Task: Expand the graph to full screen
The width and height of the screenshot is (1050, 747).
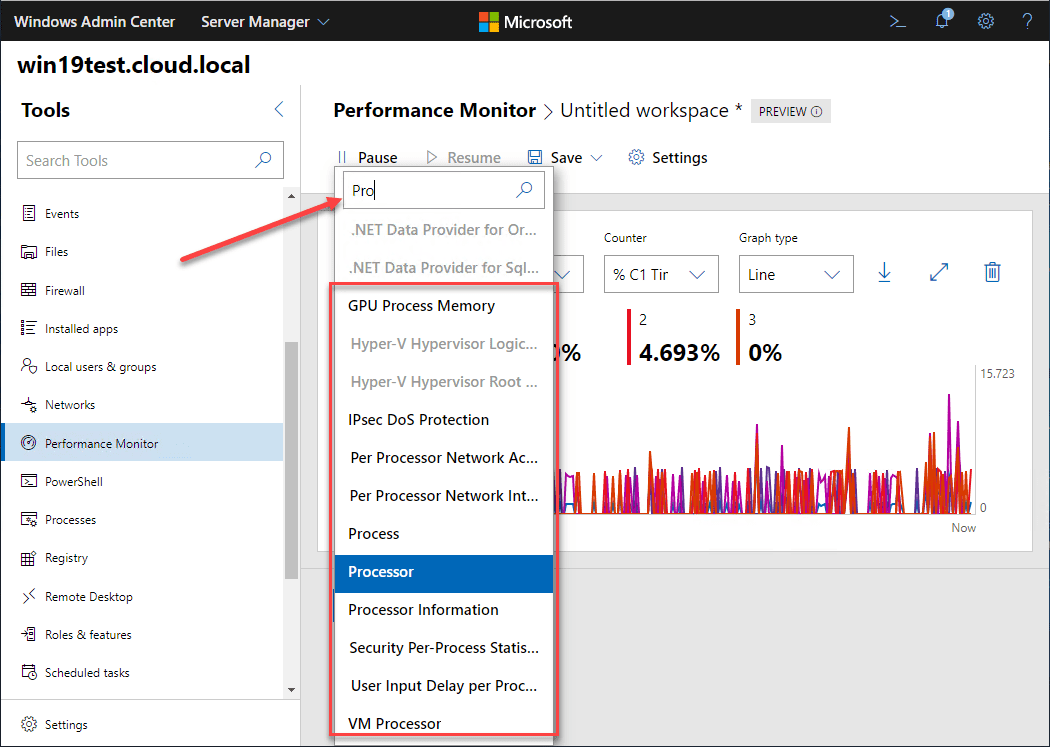Action: click(x=938, y=273)
